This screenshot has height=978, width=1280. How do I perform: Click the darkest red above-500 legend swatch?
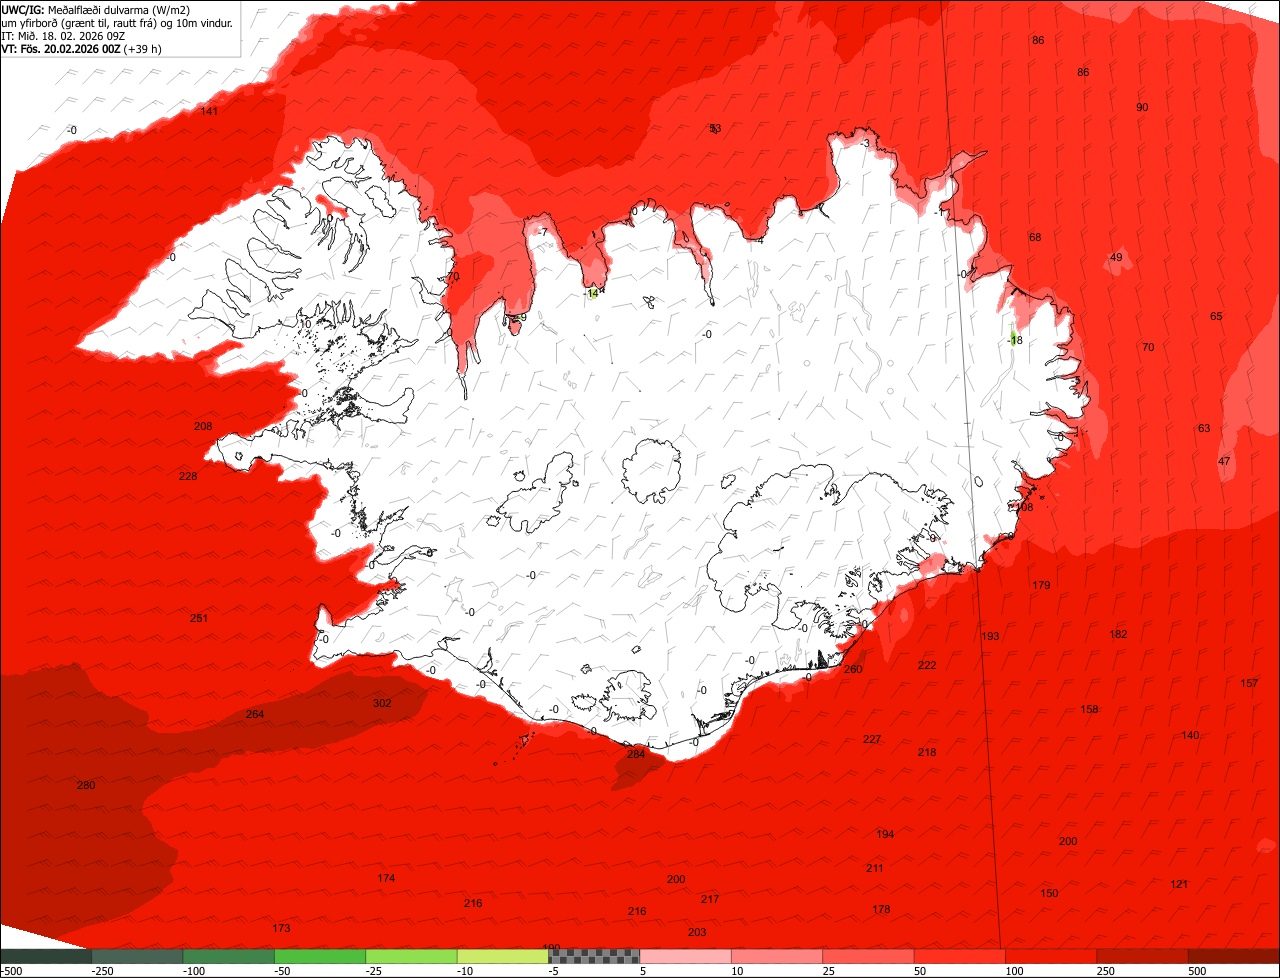[x=1234, y=956]
